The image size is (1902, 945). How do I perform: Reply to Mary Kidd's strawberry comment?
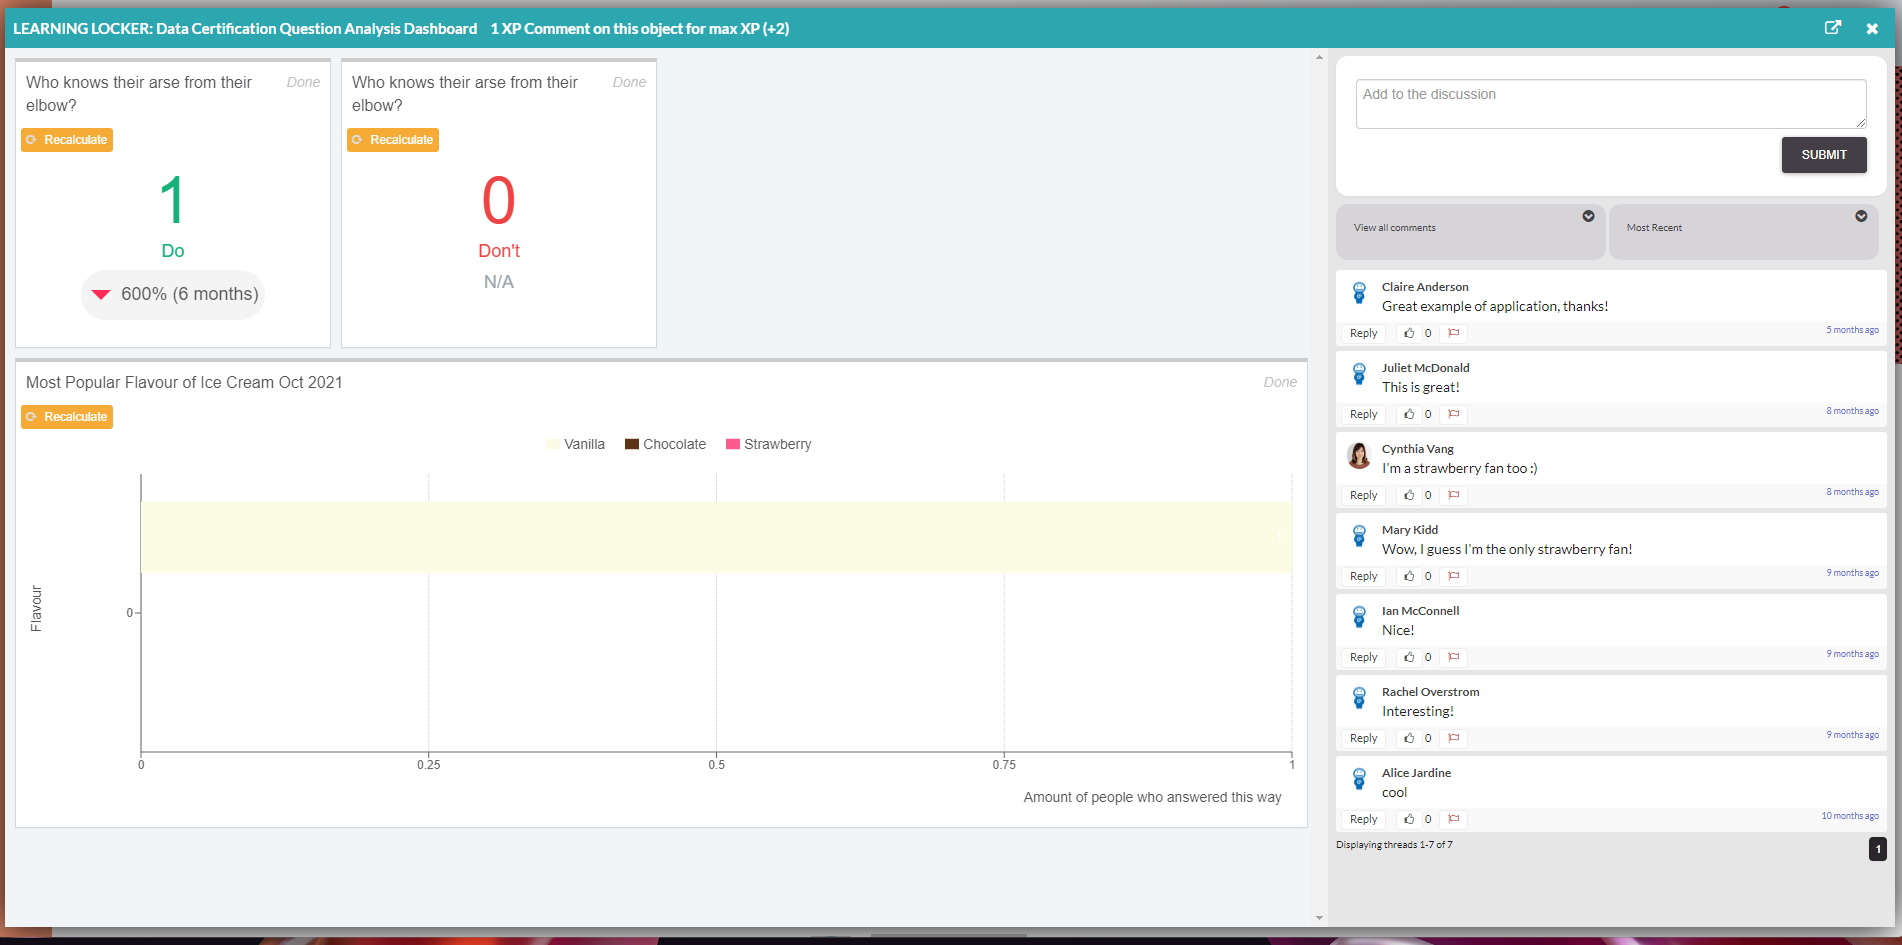(1362, 575)
